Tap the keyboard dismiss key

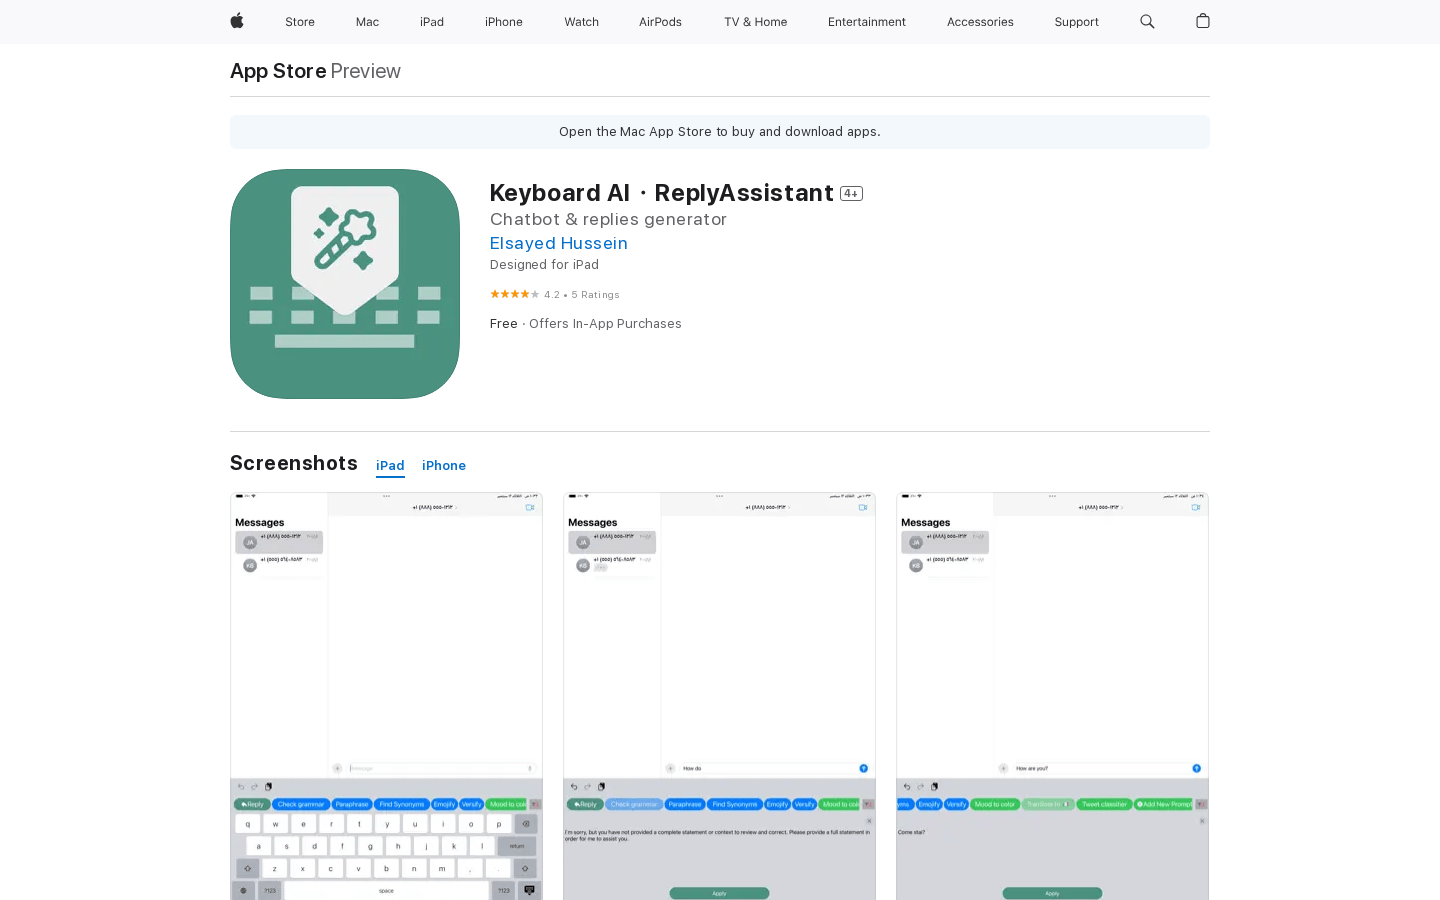tap(529, 890)
